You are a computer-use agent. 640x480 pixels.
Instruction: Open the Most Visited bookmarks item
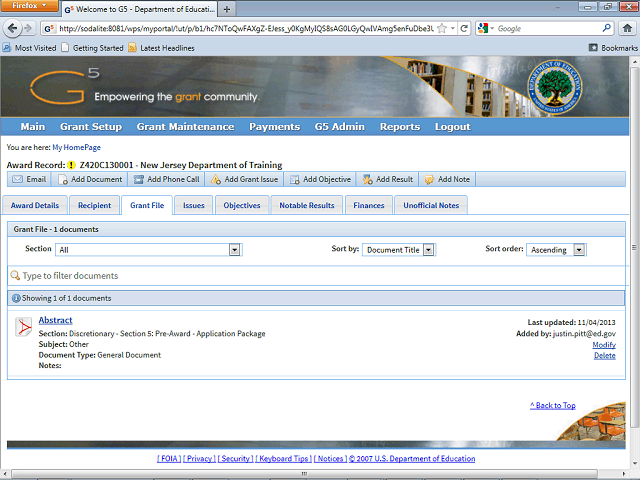click(29, 48)
